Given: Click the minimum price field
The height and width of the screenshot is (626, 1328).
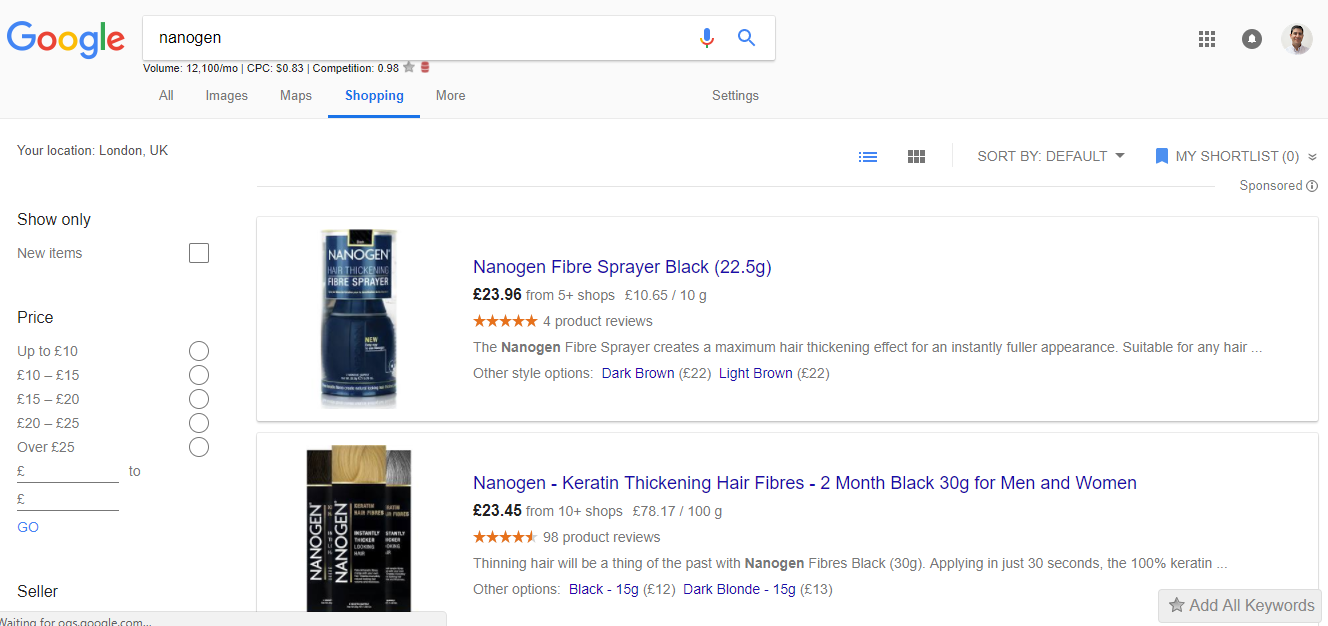Looking at the screenshot, I should coord(68,471).
